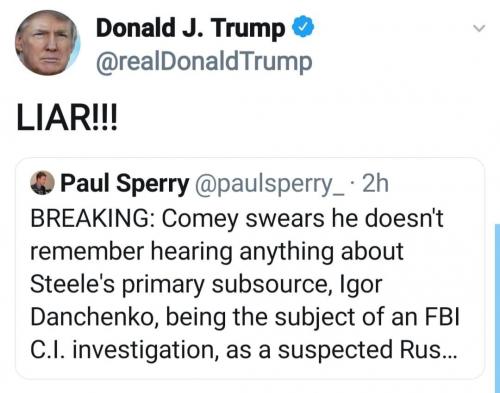
Task: Open the main tweet author's profile picture
Action: [x=47, y=43]
